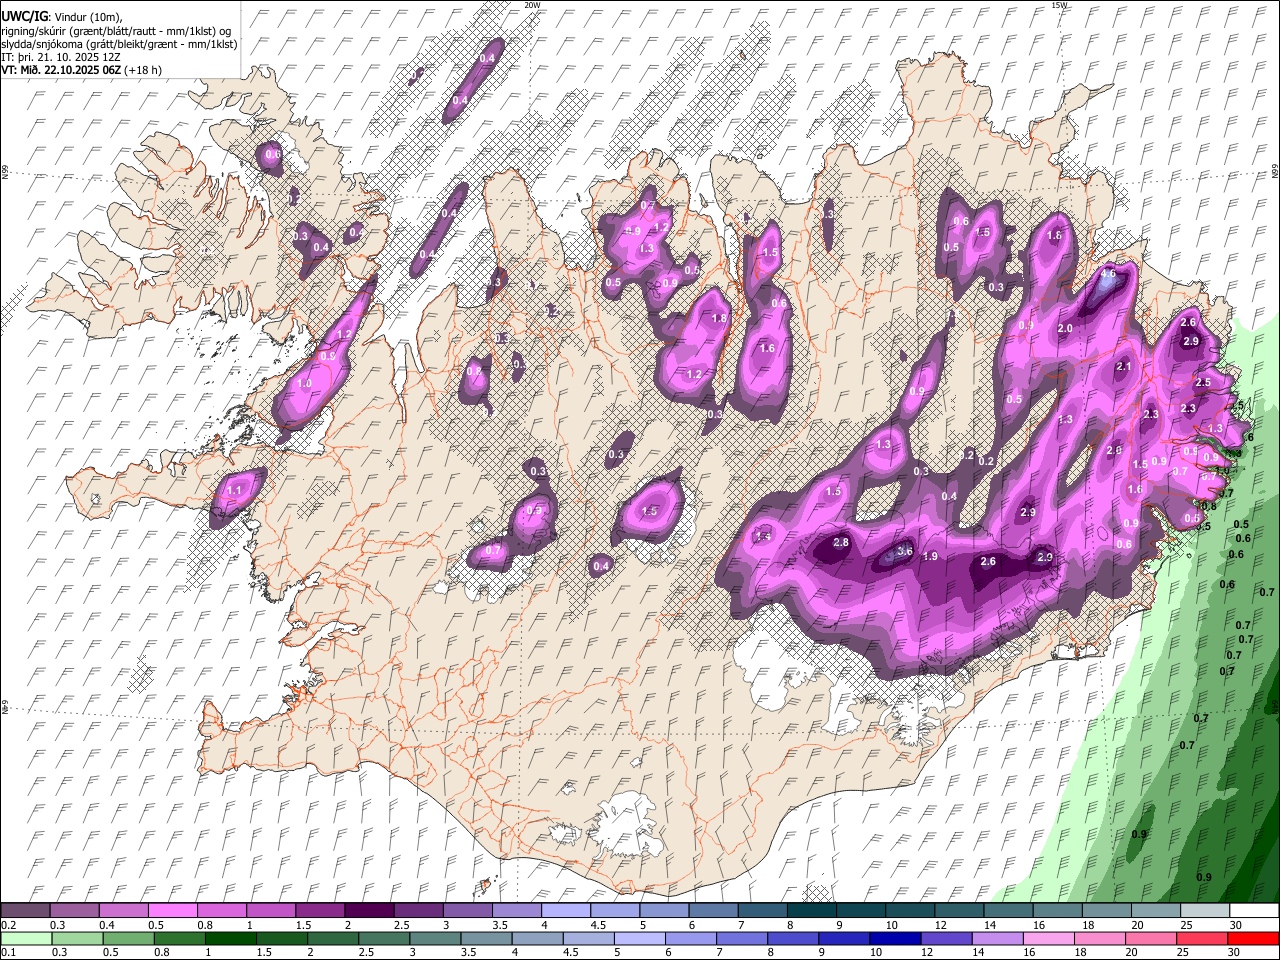
Task: Click the pale green 0.1 rain legend swatch
Action: coord(25,939)
